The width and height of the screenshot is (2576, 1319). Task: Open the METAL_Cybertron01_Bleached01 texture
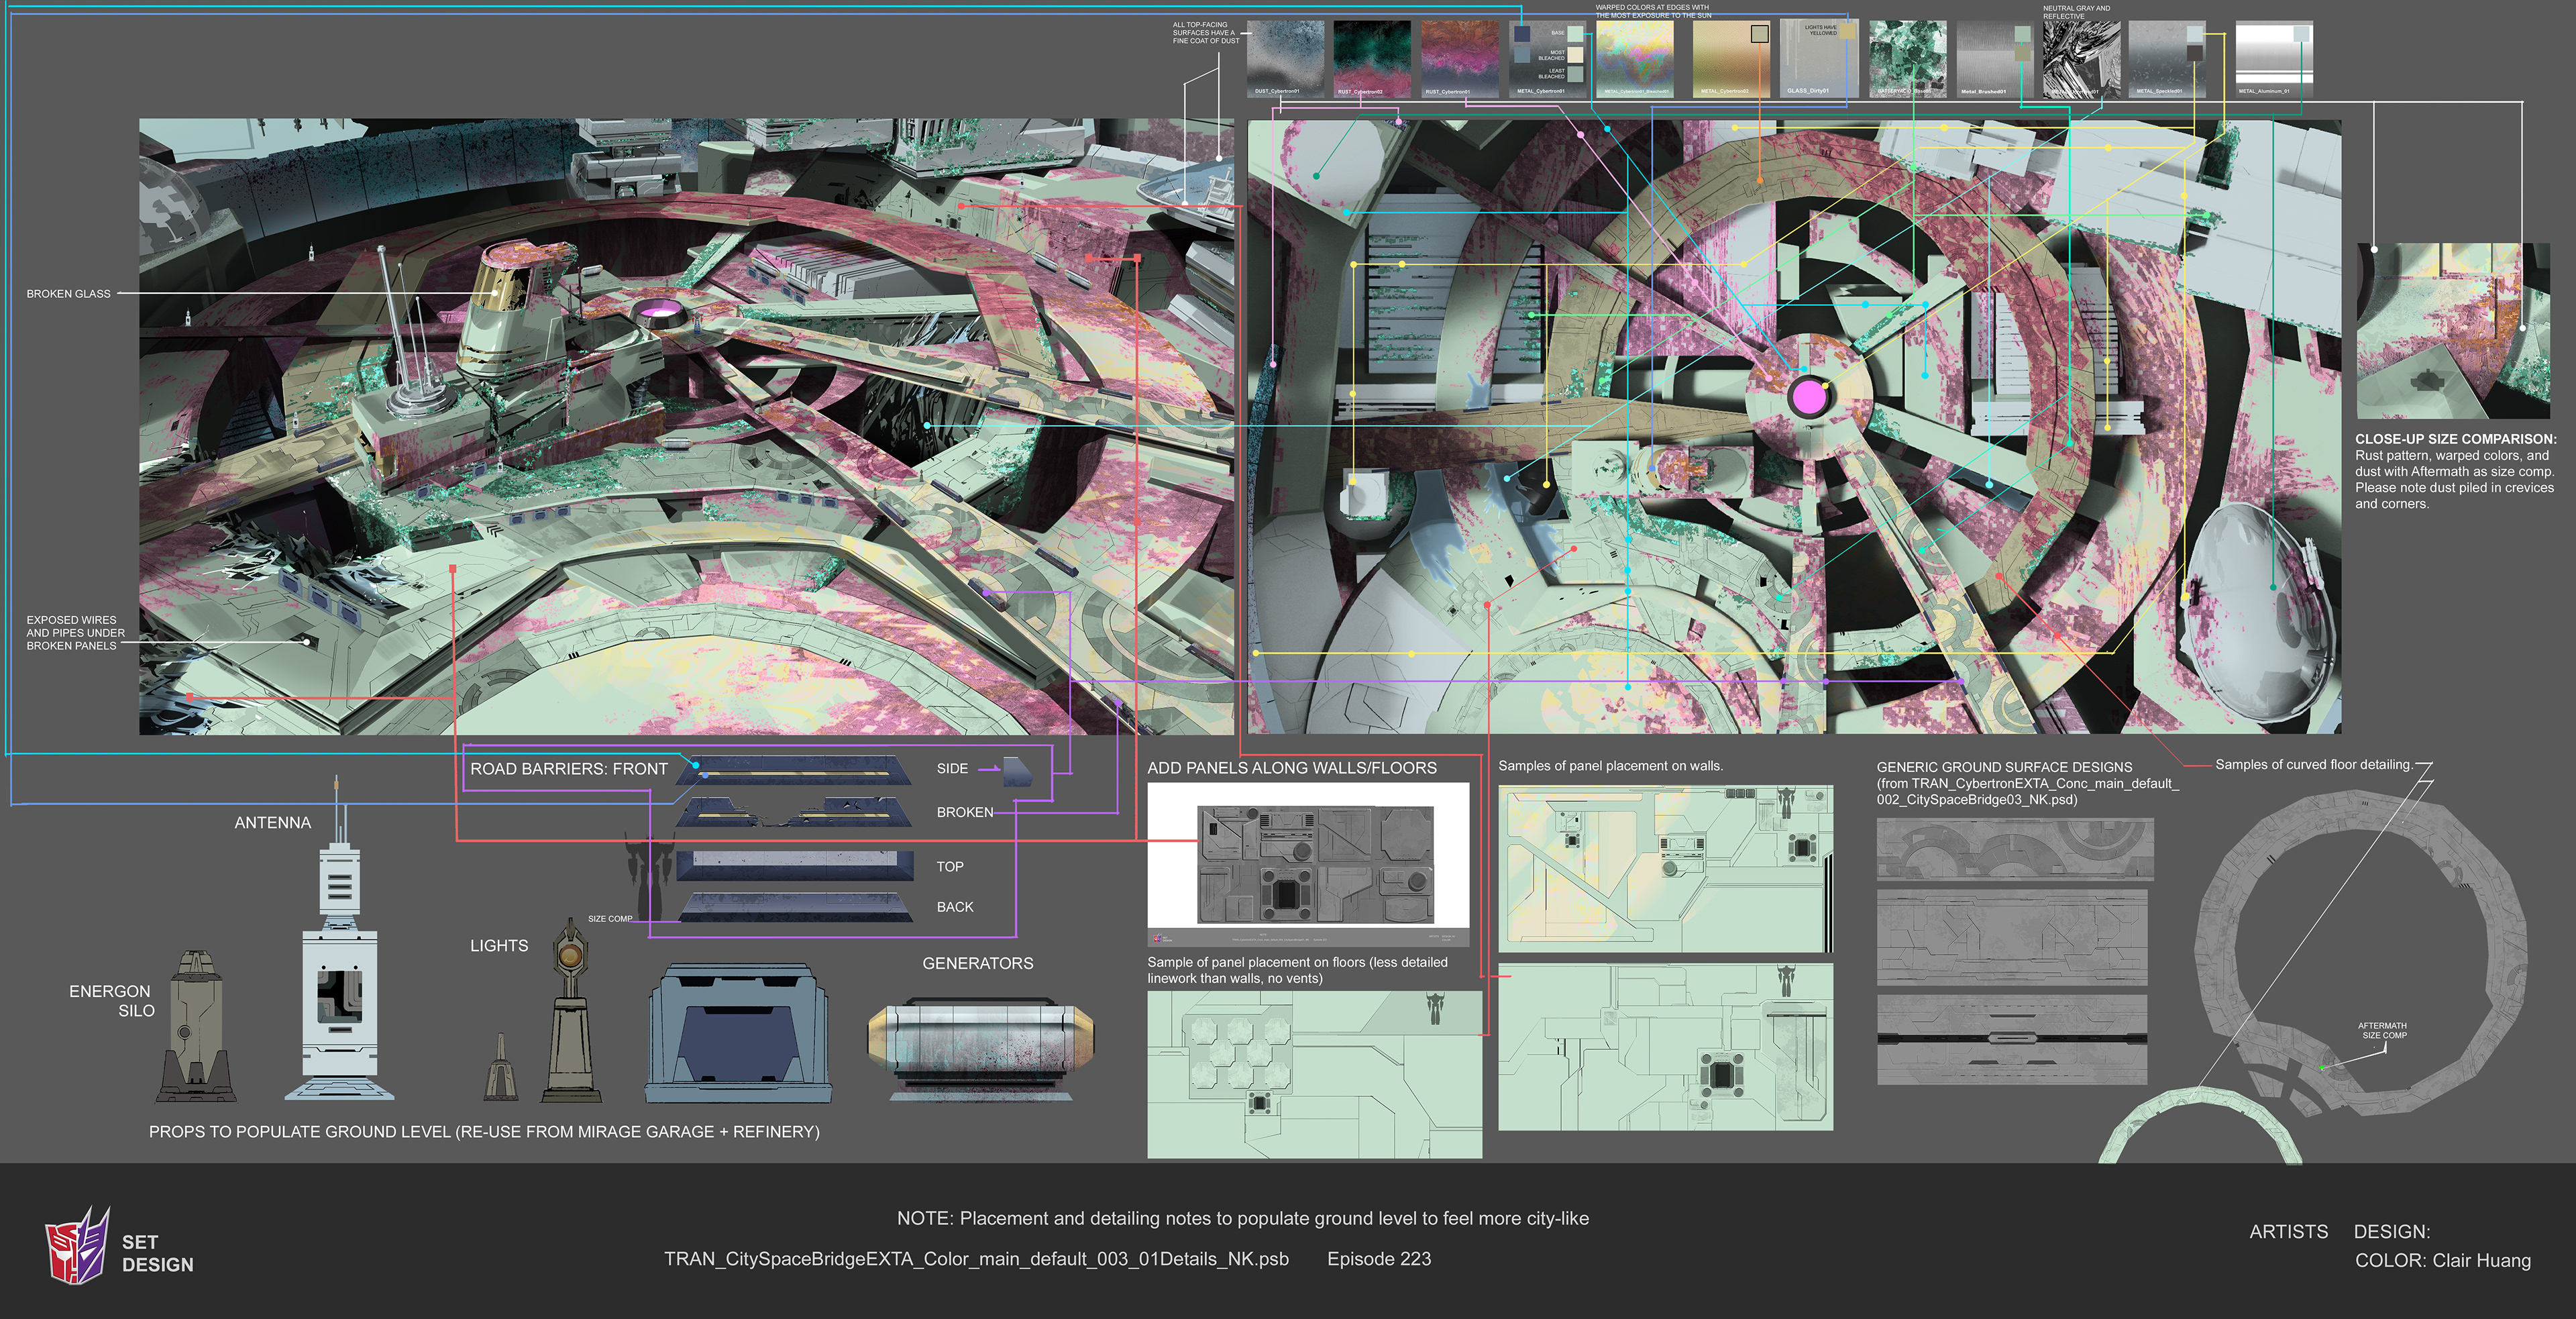1636,59
